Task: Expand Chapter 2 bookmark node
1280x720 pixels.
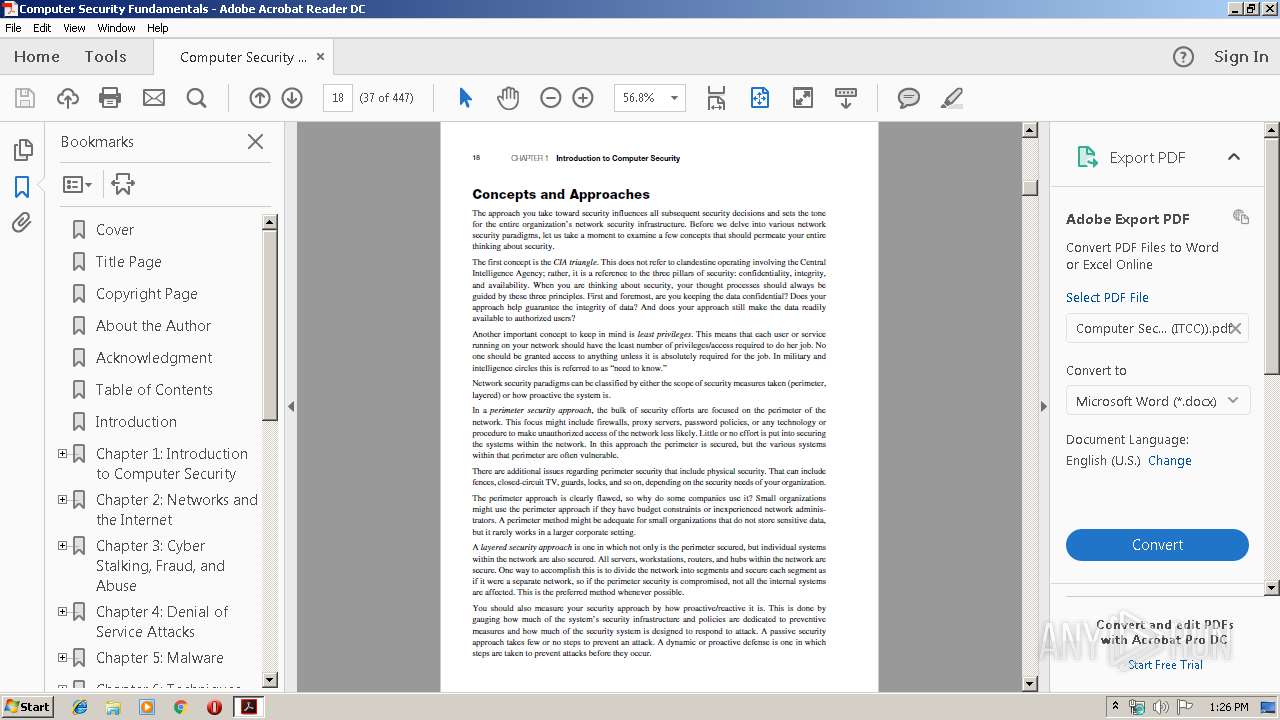Action: (x=62, y=500)
